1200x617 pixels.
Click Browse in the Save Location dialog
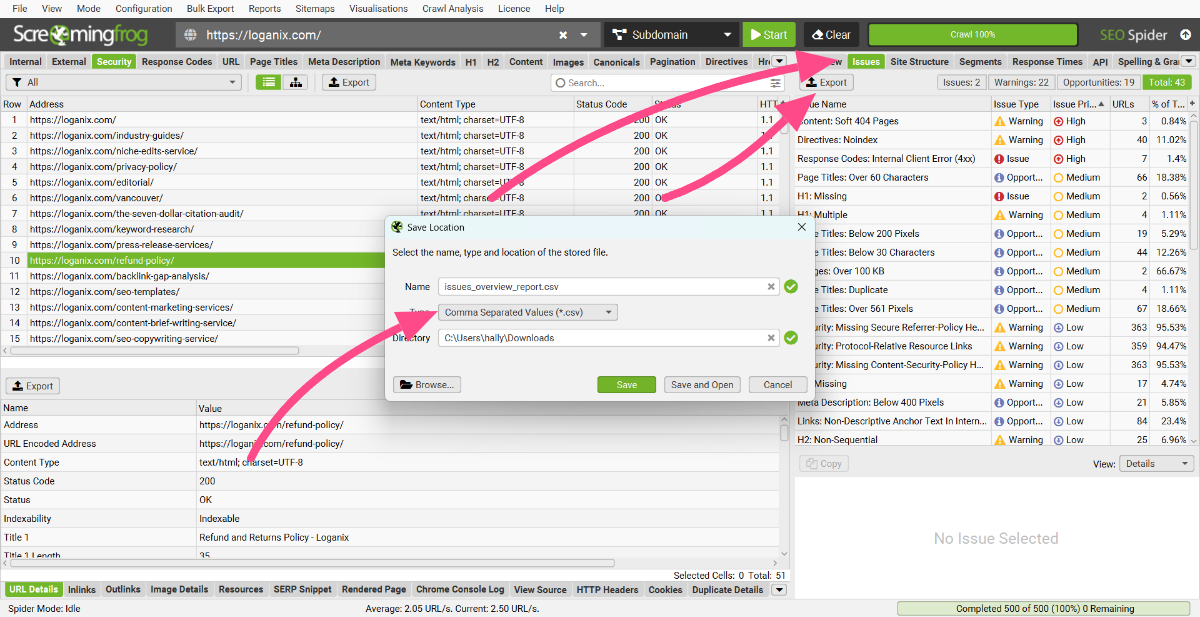coord(427,385)
